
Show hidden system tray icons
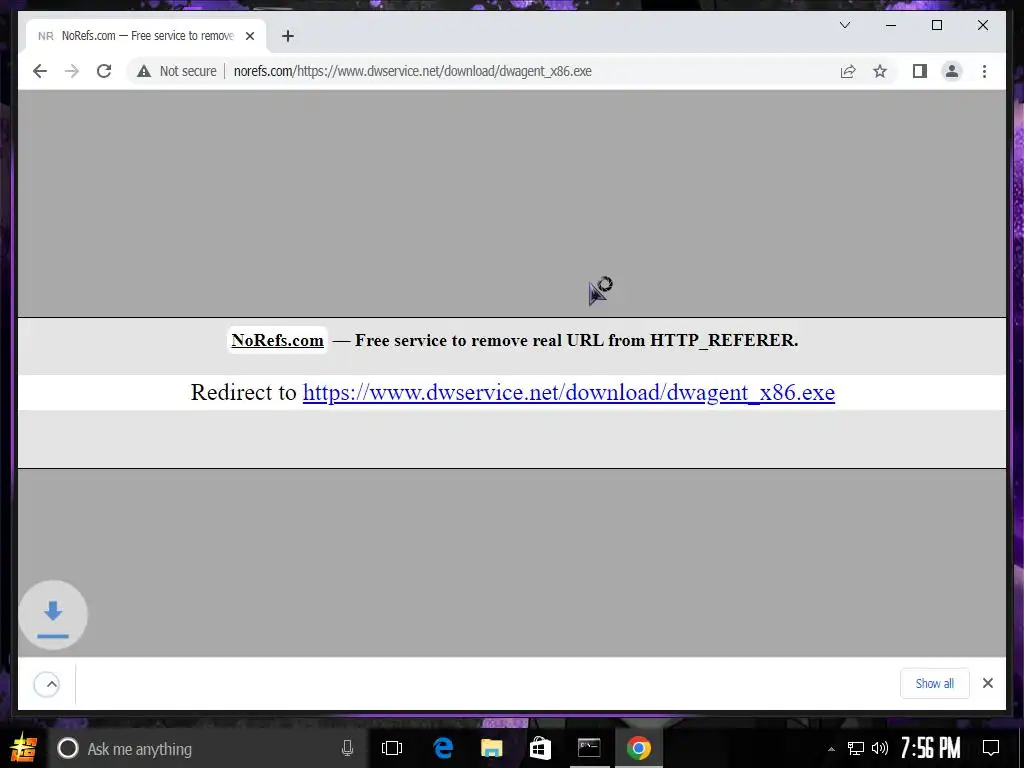point(831,749)
